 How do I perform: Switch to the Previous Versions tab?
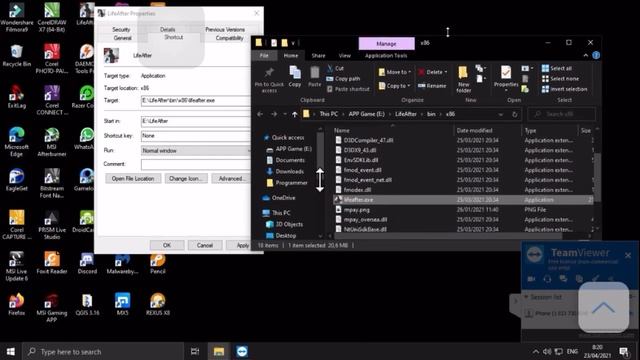[225, 29]
